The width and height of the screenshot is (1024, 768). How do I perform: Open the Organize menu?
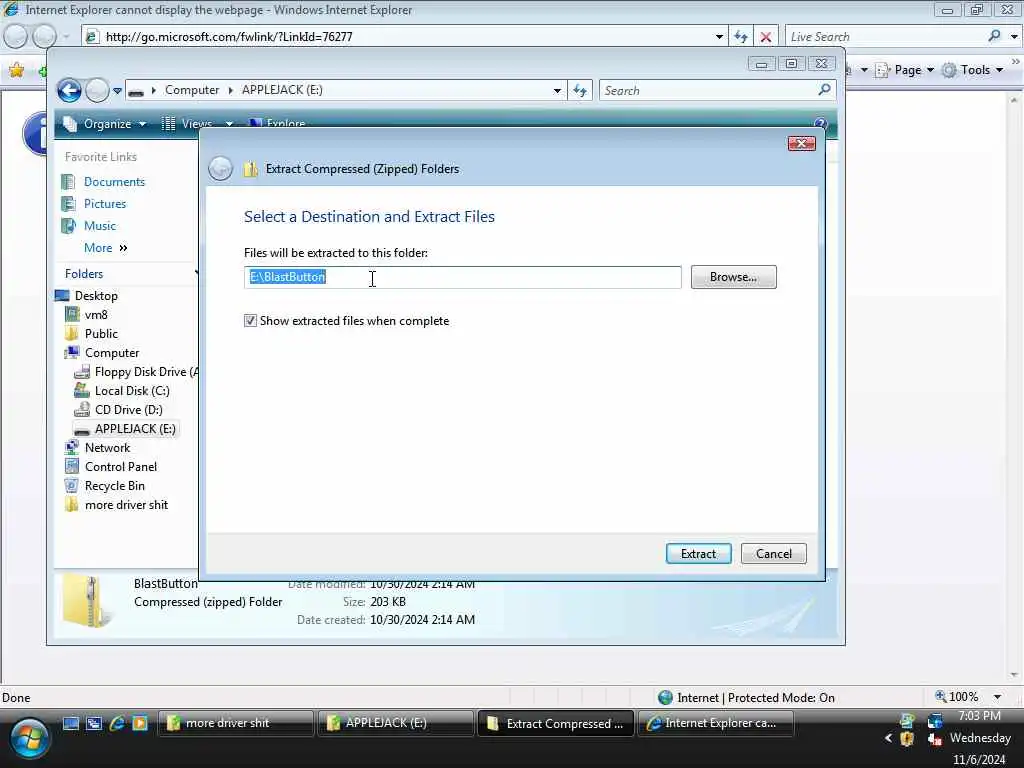click(x=104, y=123)
